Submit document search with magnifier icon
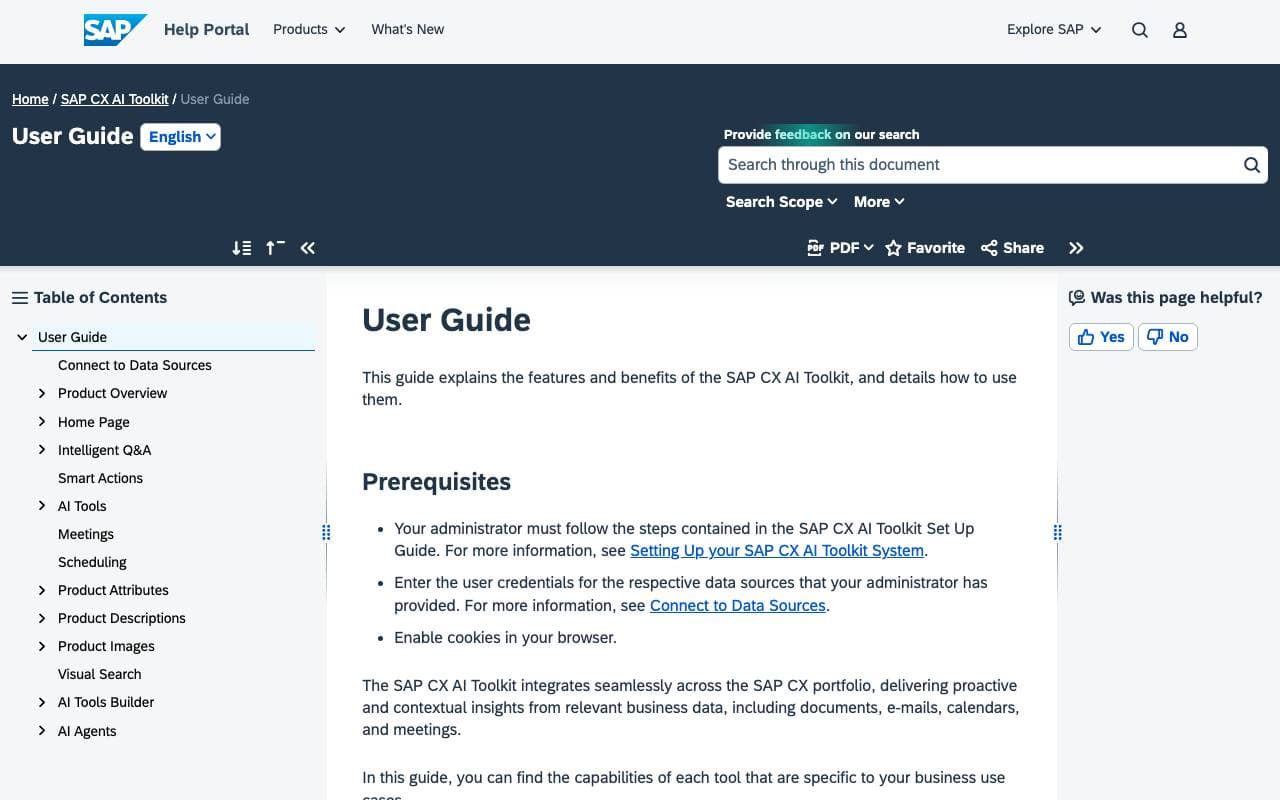Screen dimensions: 1280x800 click(1251, 165)
